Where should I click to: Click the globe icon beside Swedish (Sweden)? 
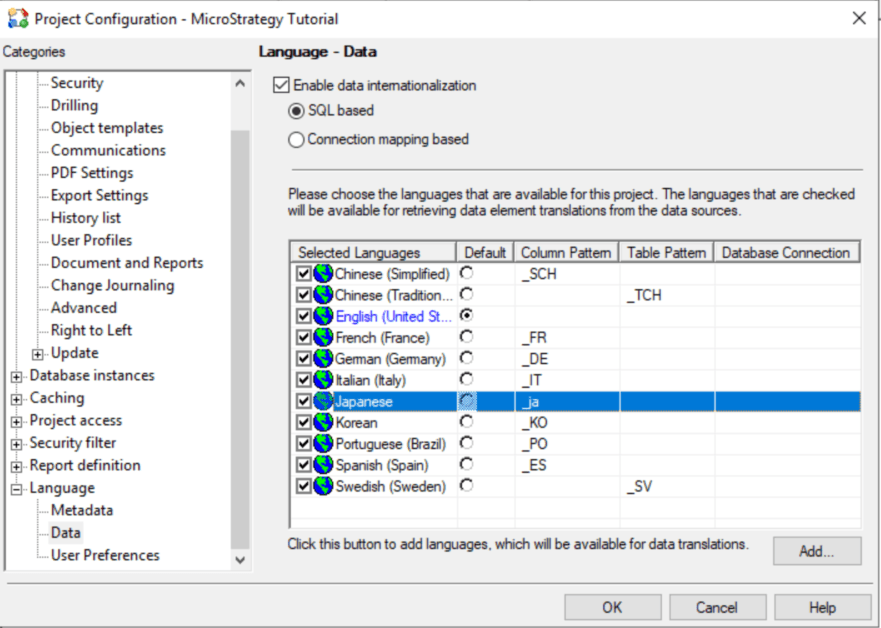323,486
